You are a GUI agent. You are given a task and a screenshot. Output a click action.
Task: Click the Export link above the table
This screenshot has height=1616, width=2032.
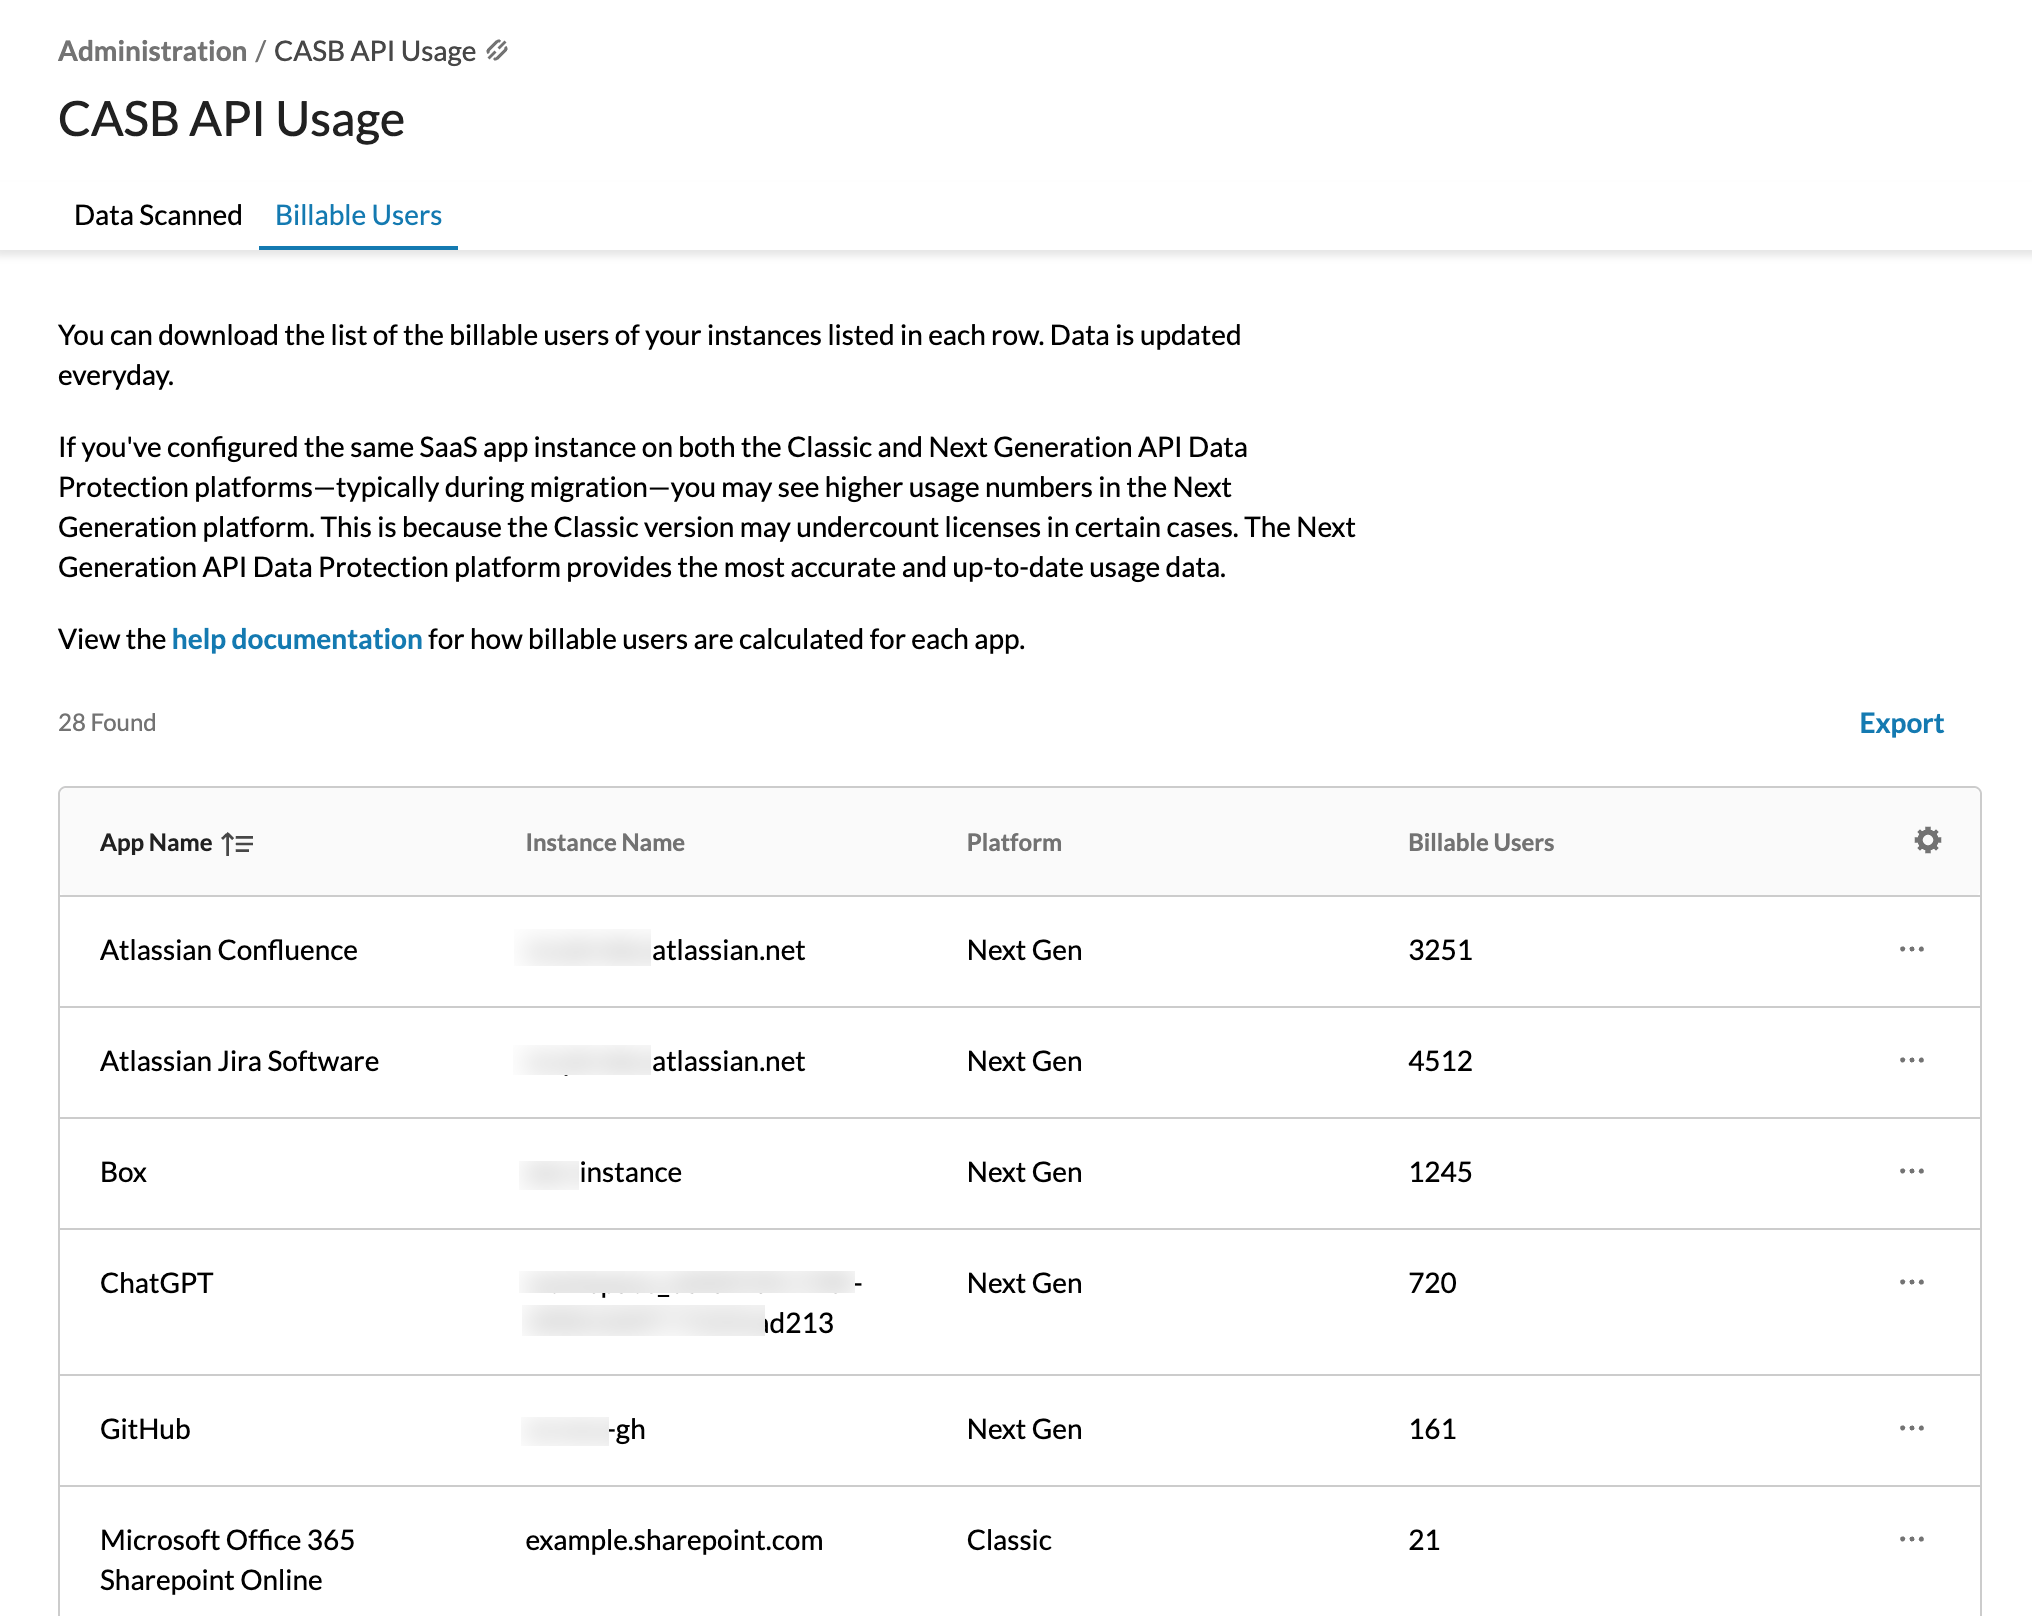pos(1901,722)
